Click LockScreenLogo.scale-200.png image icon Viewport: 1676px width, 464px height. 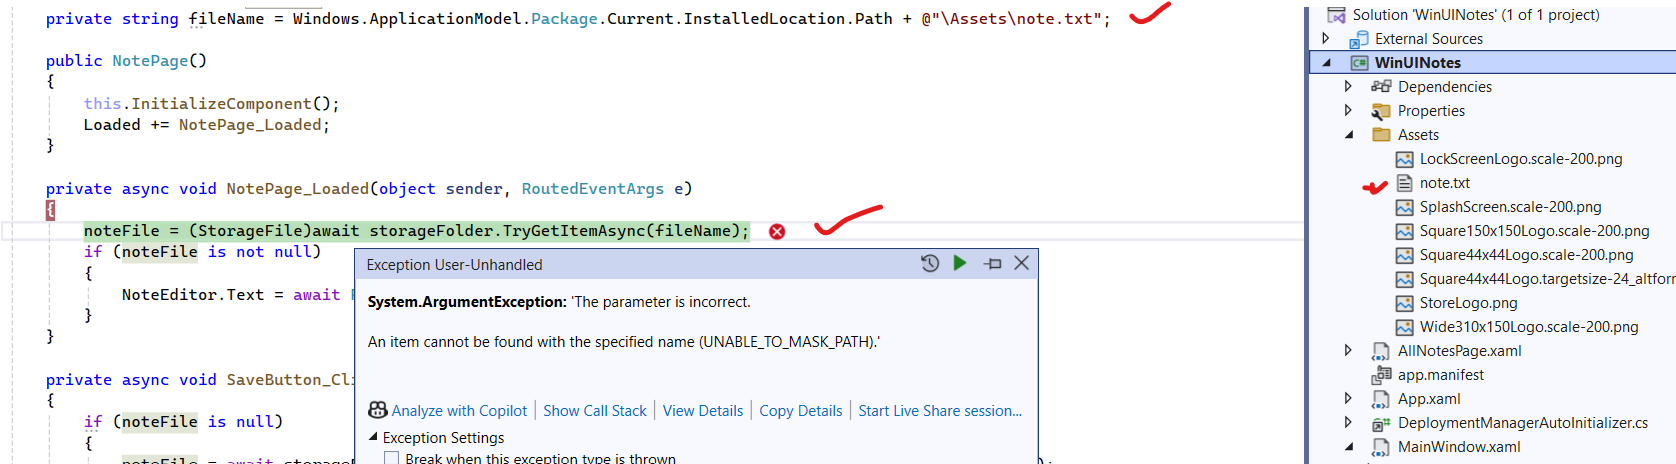click(1404, 159)
